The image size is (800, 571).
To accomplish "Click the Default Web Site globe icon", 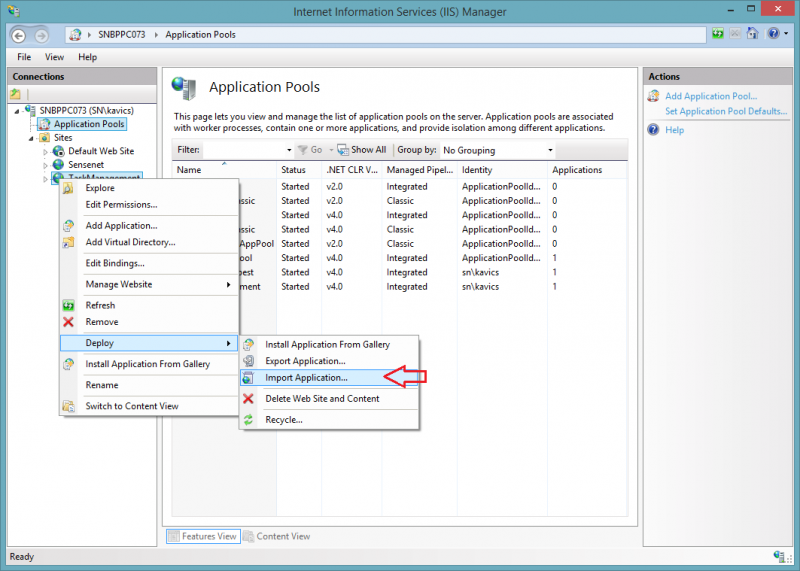I will tap(59, 151).
